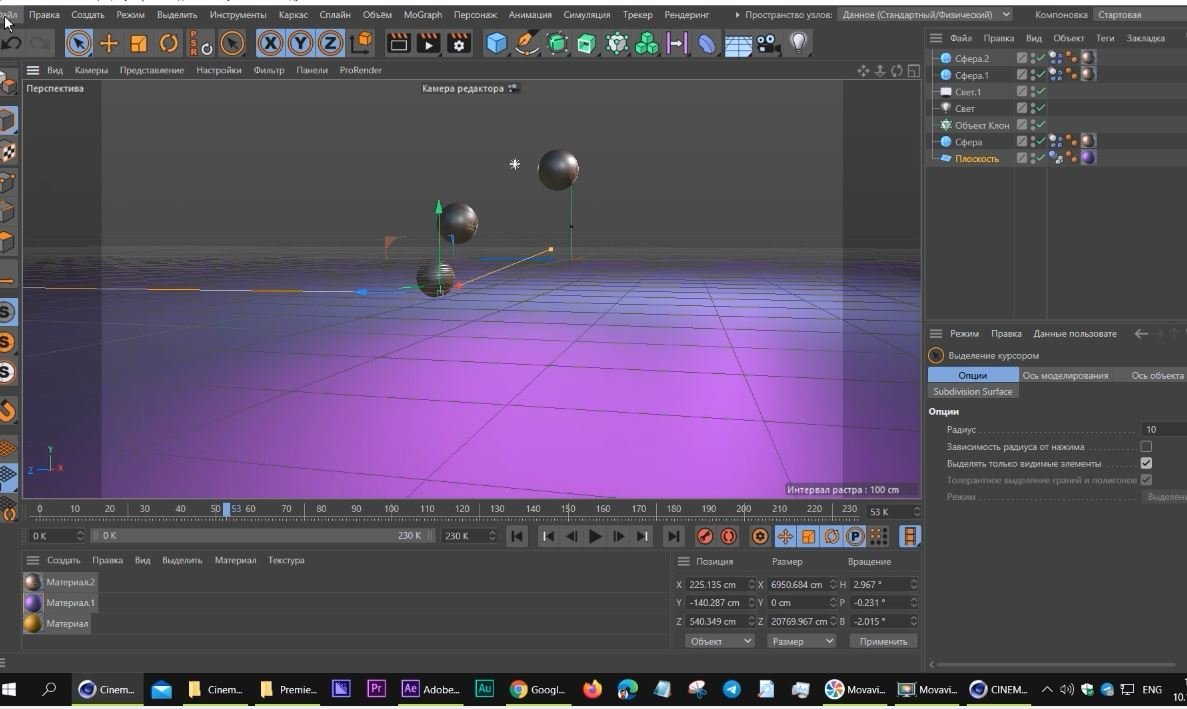Open the timeline film strip icon
Screen dimensions: 1187x709
(x=909, y=536)
